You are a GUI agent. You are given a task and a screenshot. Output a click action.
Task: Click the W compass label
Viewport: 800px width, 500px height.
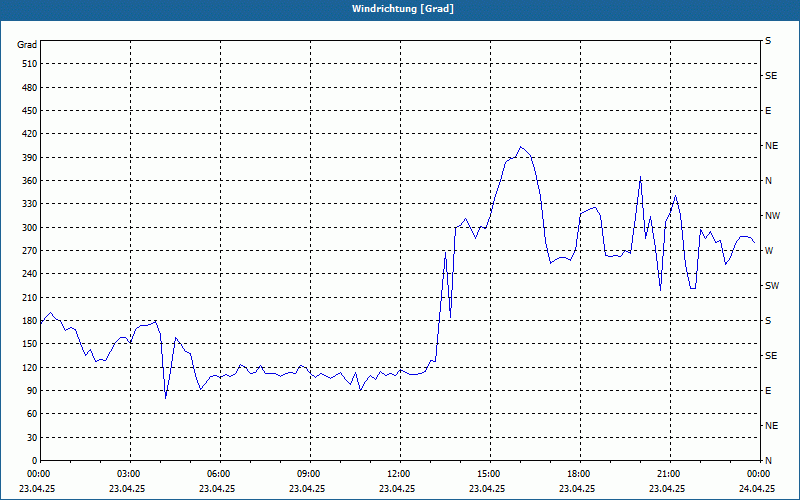click(769, 251)
